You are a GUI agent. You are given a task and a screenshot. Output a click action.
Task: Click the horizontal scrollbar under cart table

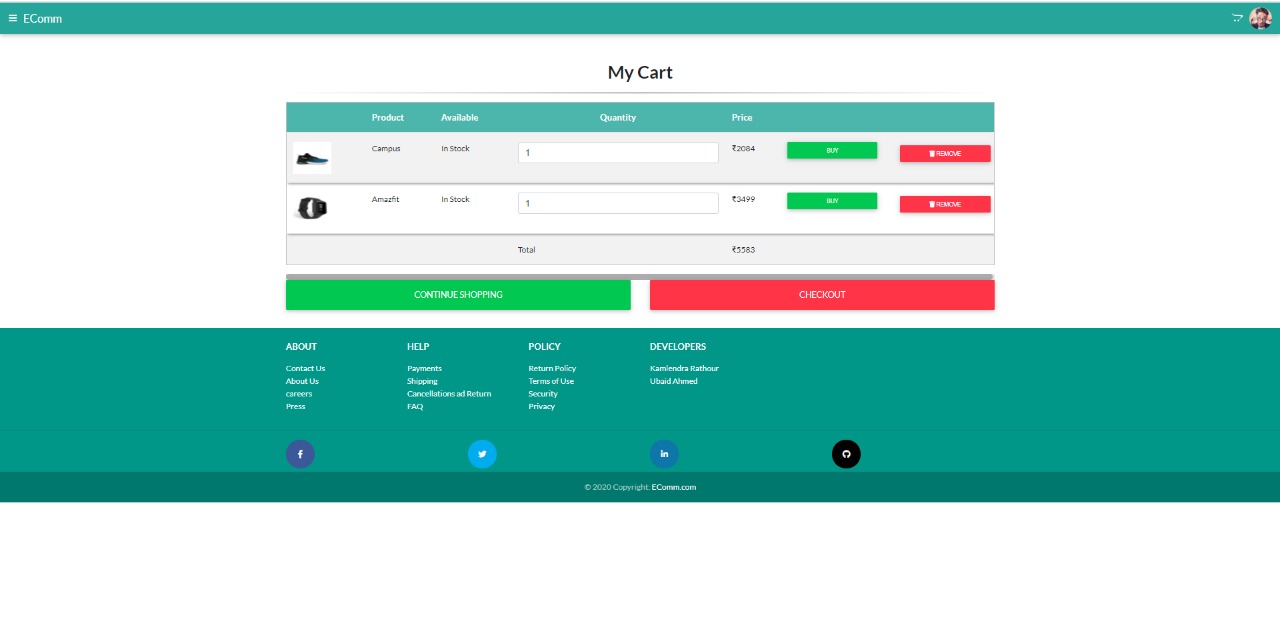tap(639, 277)
